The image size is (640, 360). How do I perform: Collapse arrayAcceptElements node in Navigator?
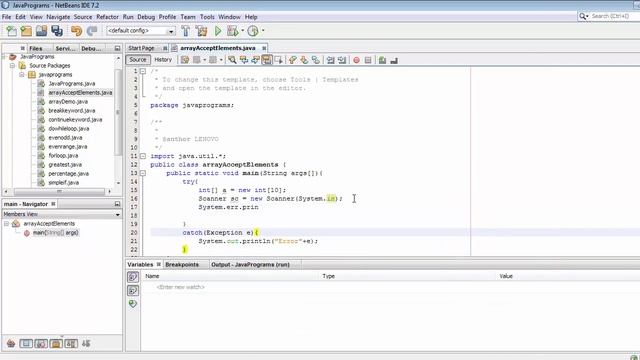6,224
